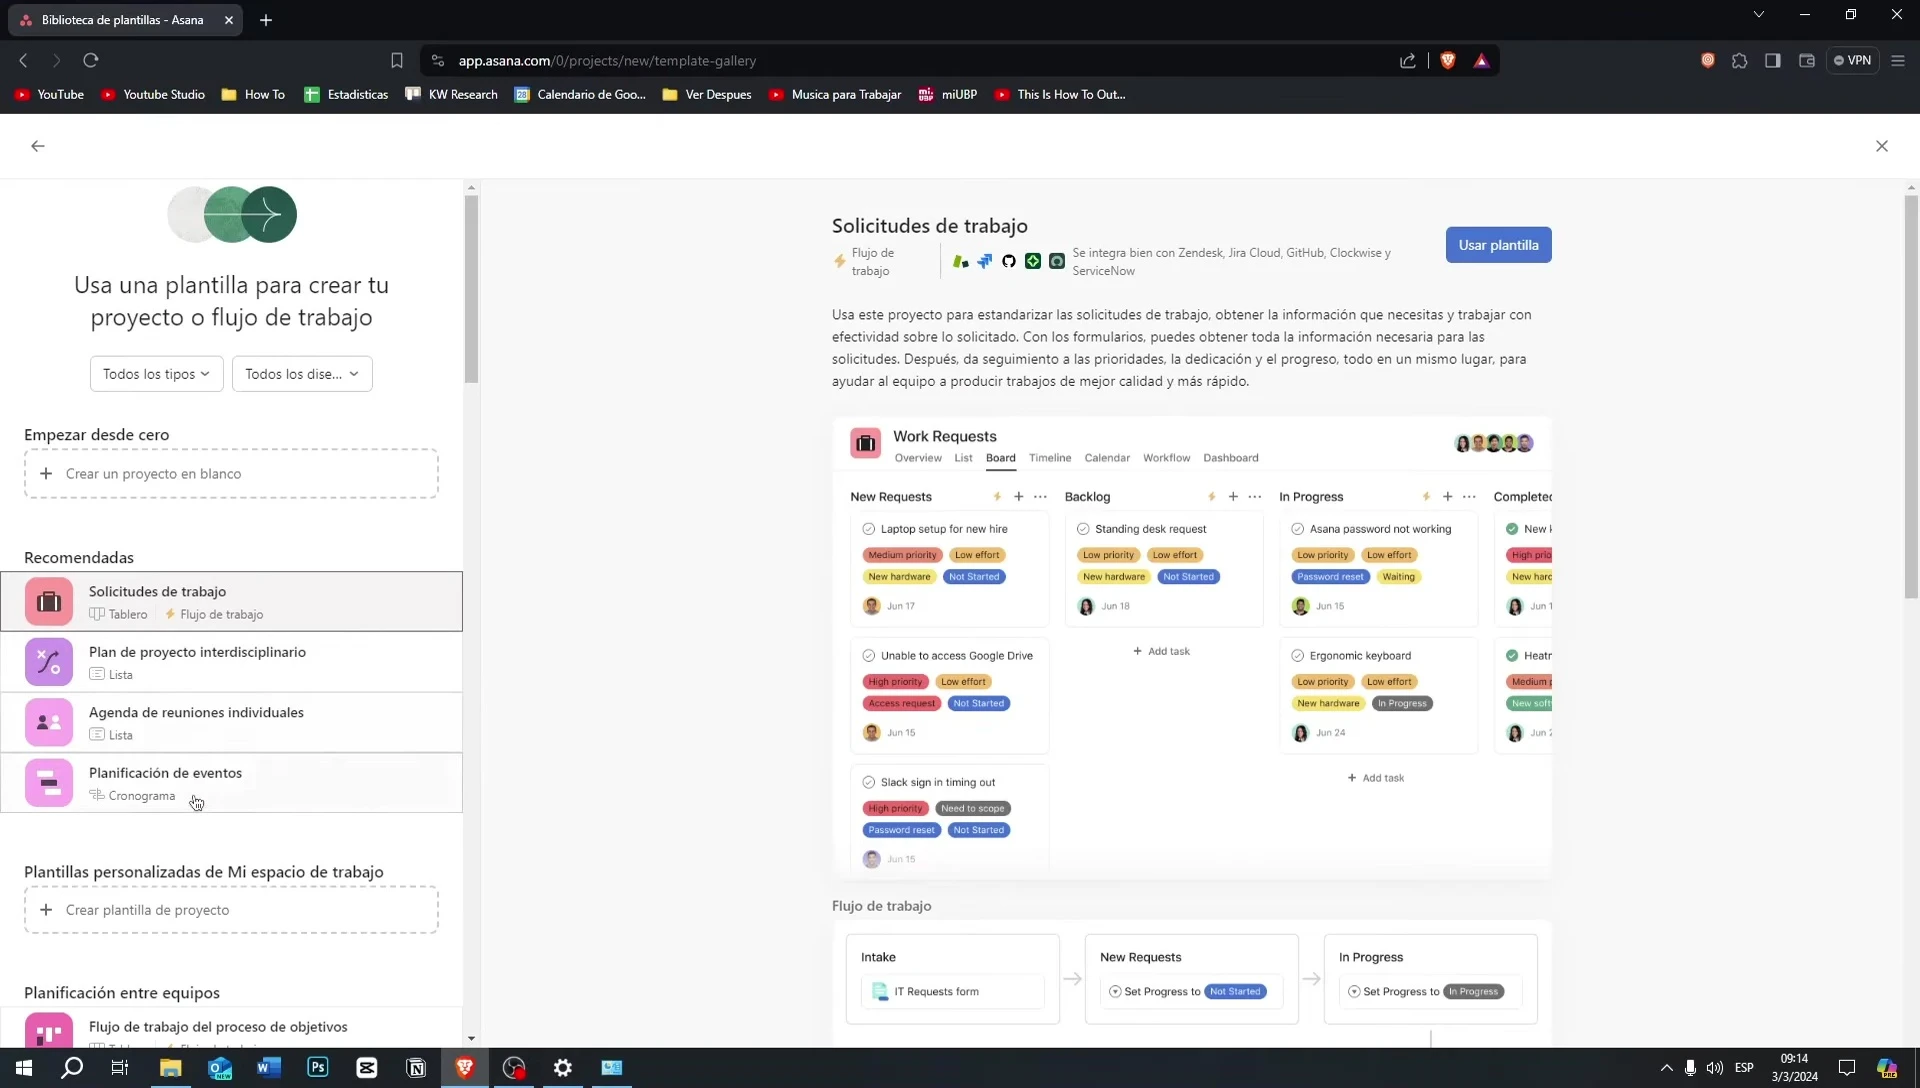
Task: Expand hidden system tray icons arrow
Action: click(1667, 1068)
